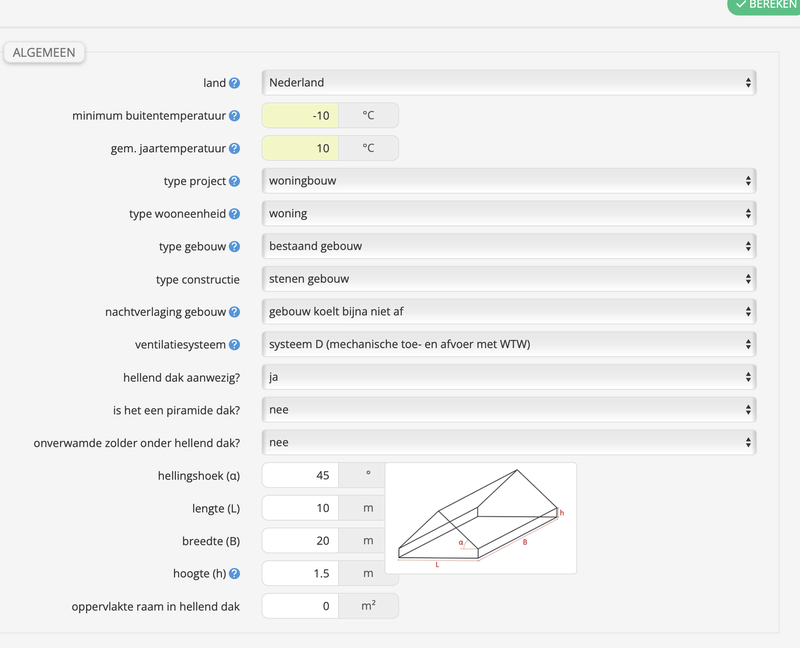Click the hellingshoek input field
The image size is (800, 648).
point(300,475)
